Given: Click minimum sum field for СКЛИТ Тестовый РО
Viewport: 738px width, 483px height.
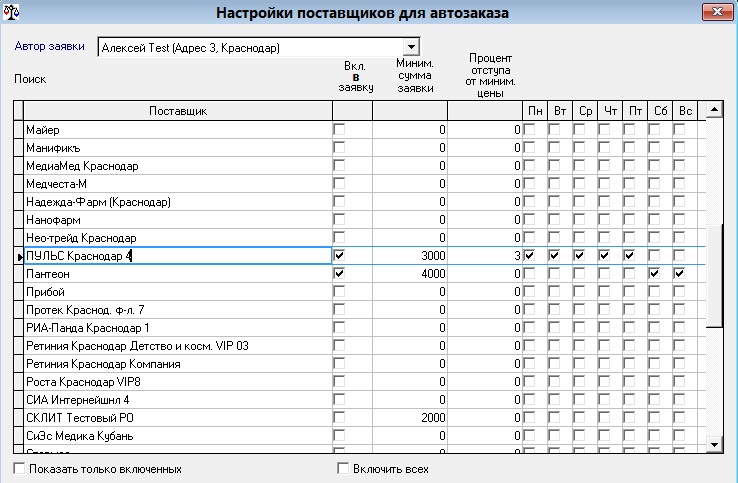Looking at the screenshot, I should (x=410, y=418).
